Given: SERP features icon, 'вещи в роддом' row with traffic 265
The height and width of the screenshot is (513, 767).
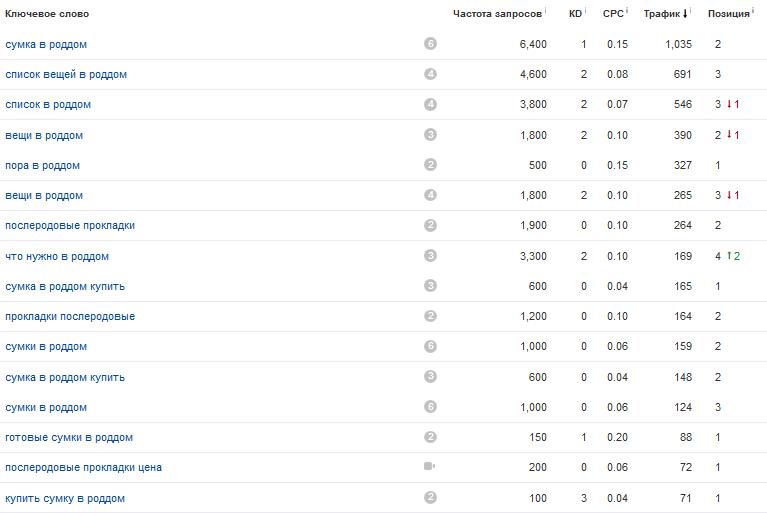Looking at the screenshot, I should (x=430, y=195).
